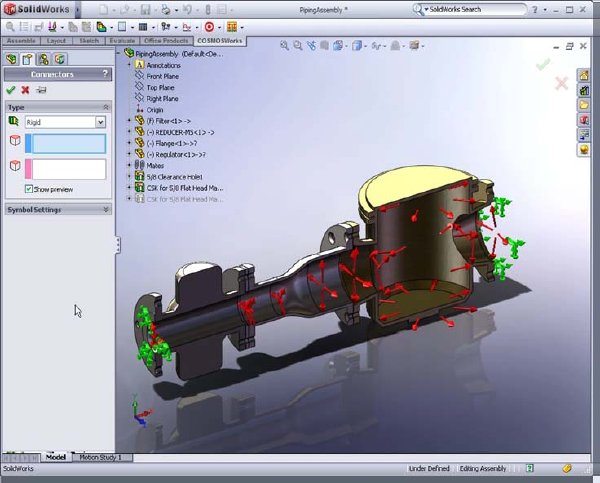This screenshot has width=600, height=483.
Task: Select Regulator<1> component in the tree
Action: [176, 155]
